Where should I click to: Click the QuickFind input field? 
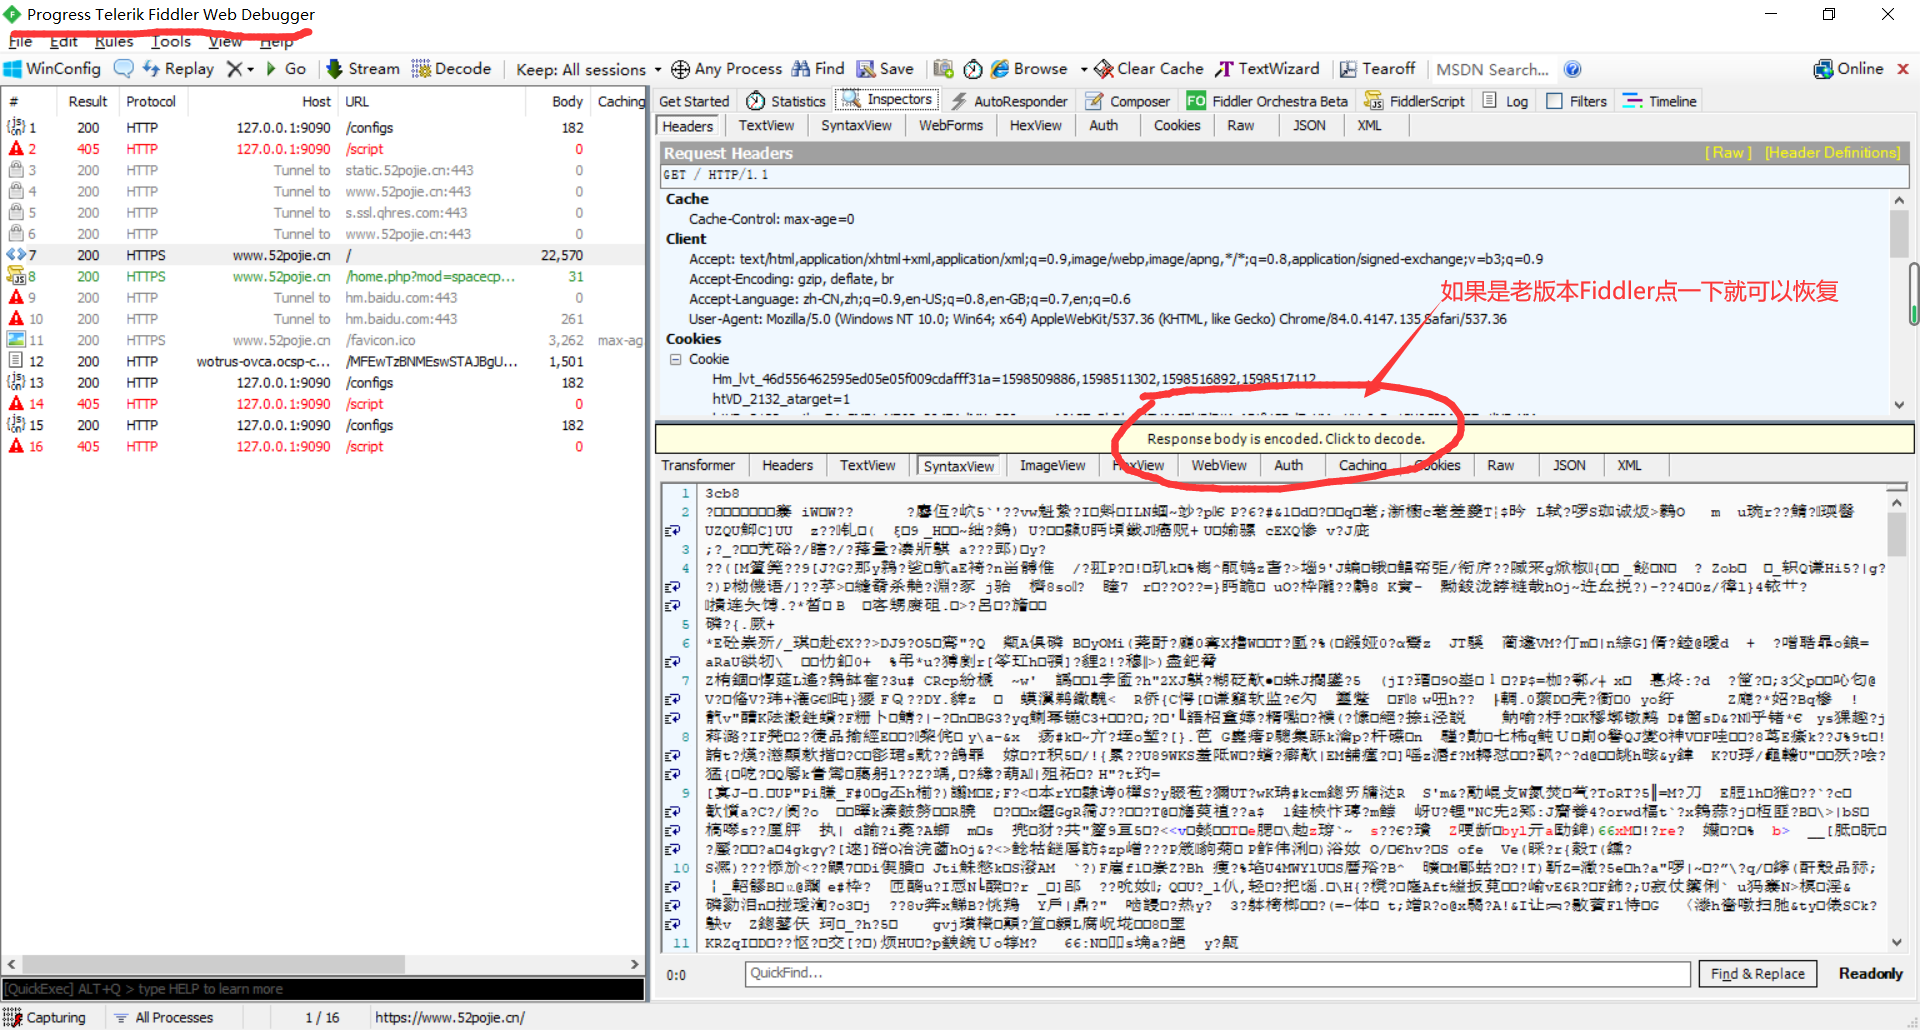pos(1217,973)
